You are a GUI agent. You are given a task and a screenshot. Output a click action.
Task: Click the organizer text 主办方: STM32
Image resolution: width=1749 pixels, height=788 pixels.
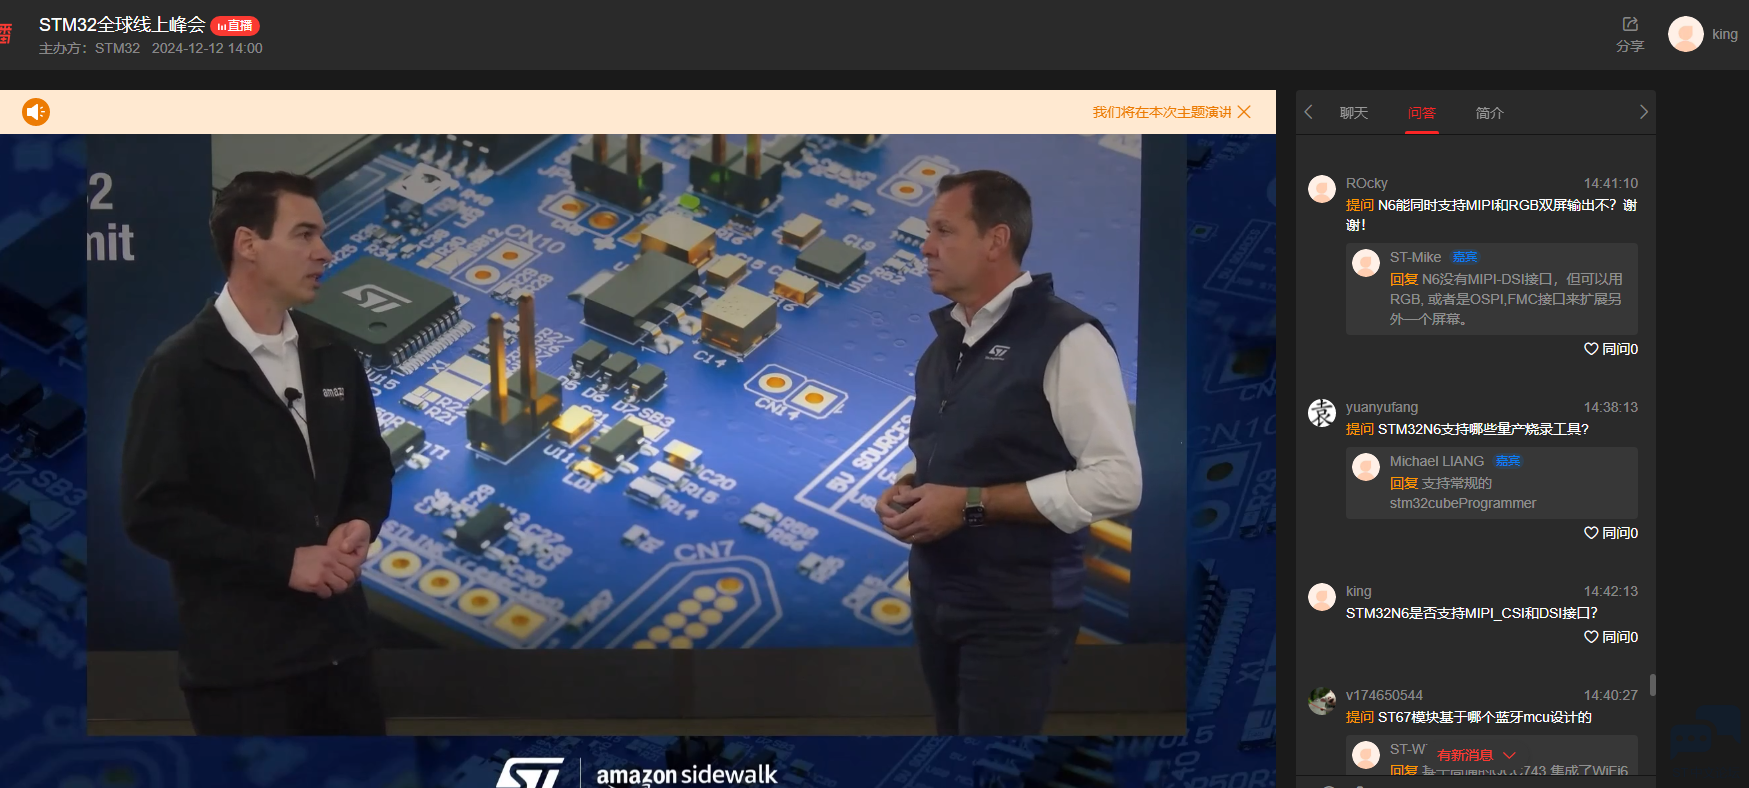pyautogui.click(x=89, y=48)
